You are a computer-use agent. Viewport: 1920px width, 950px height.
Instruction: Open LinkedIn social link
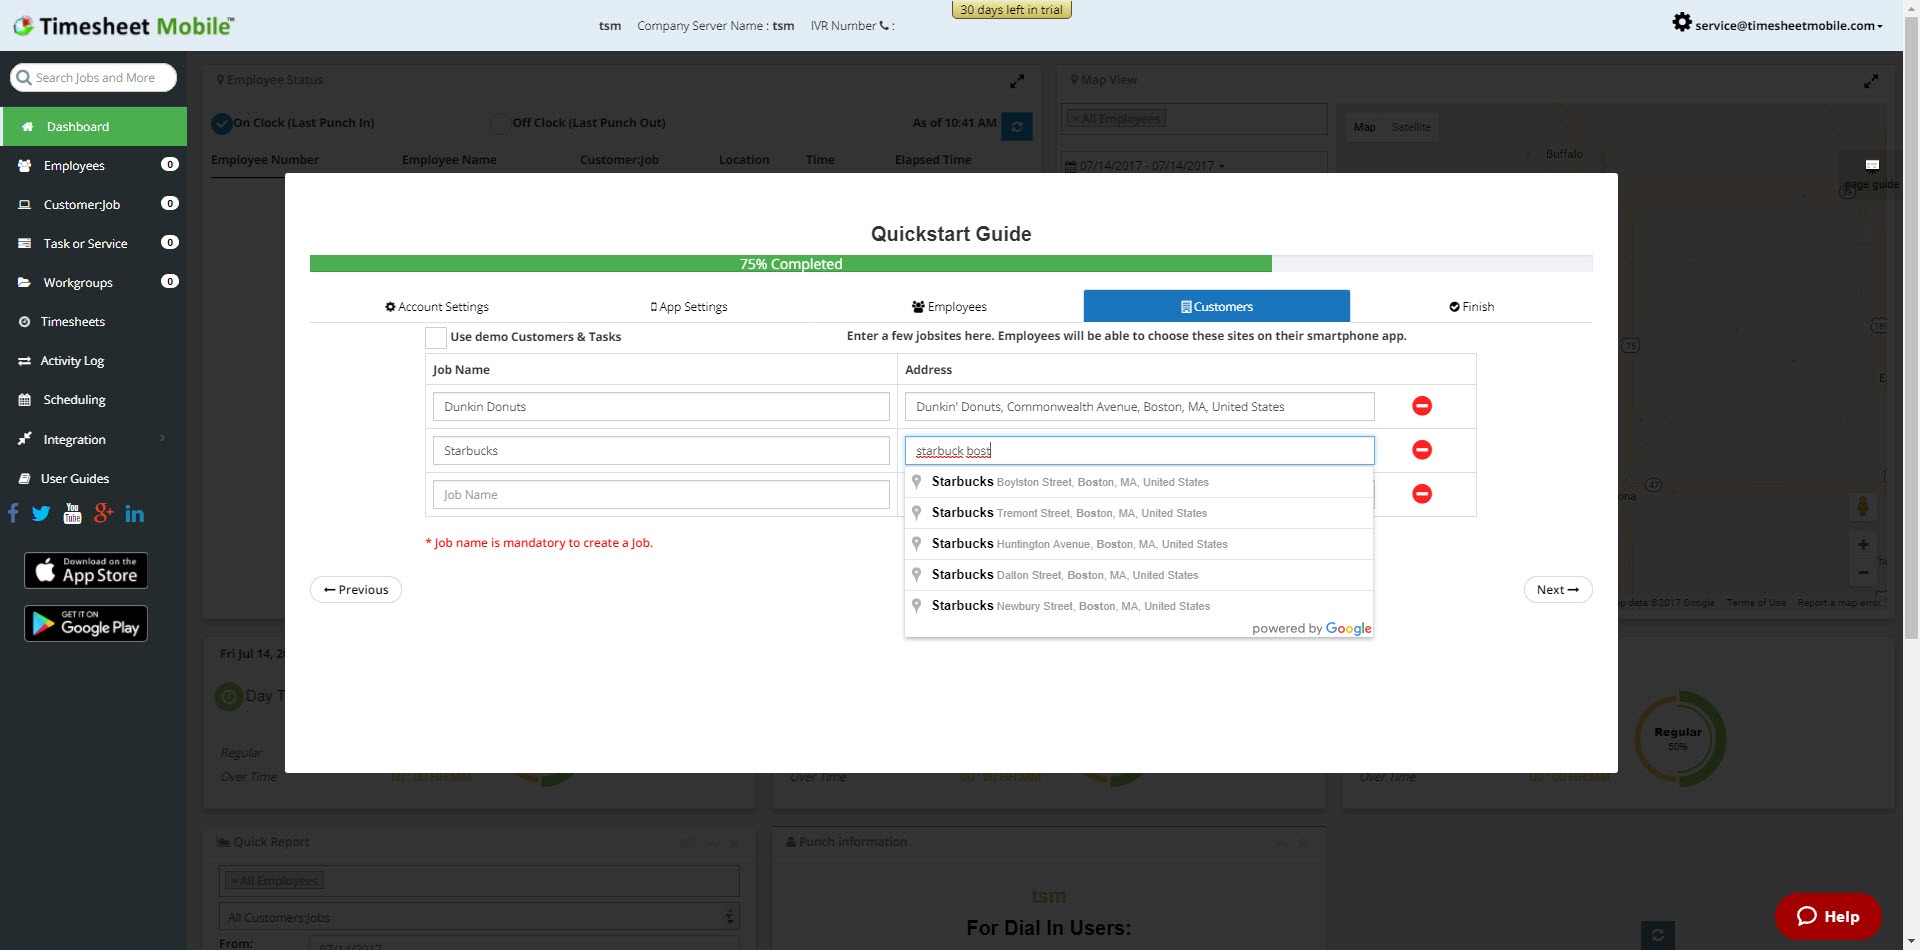click(x=135, y=514)
